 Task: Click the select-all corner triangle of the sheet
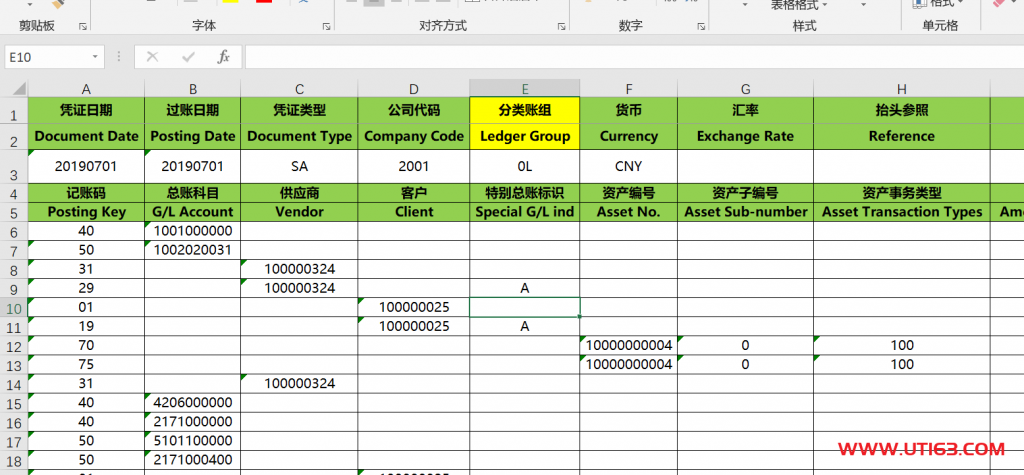click(19, 88)
